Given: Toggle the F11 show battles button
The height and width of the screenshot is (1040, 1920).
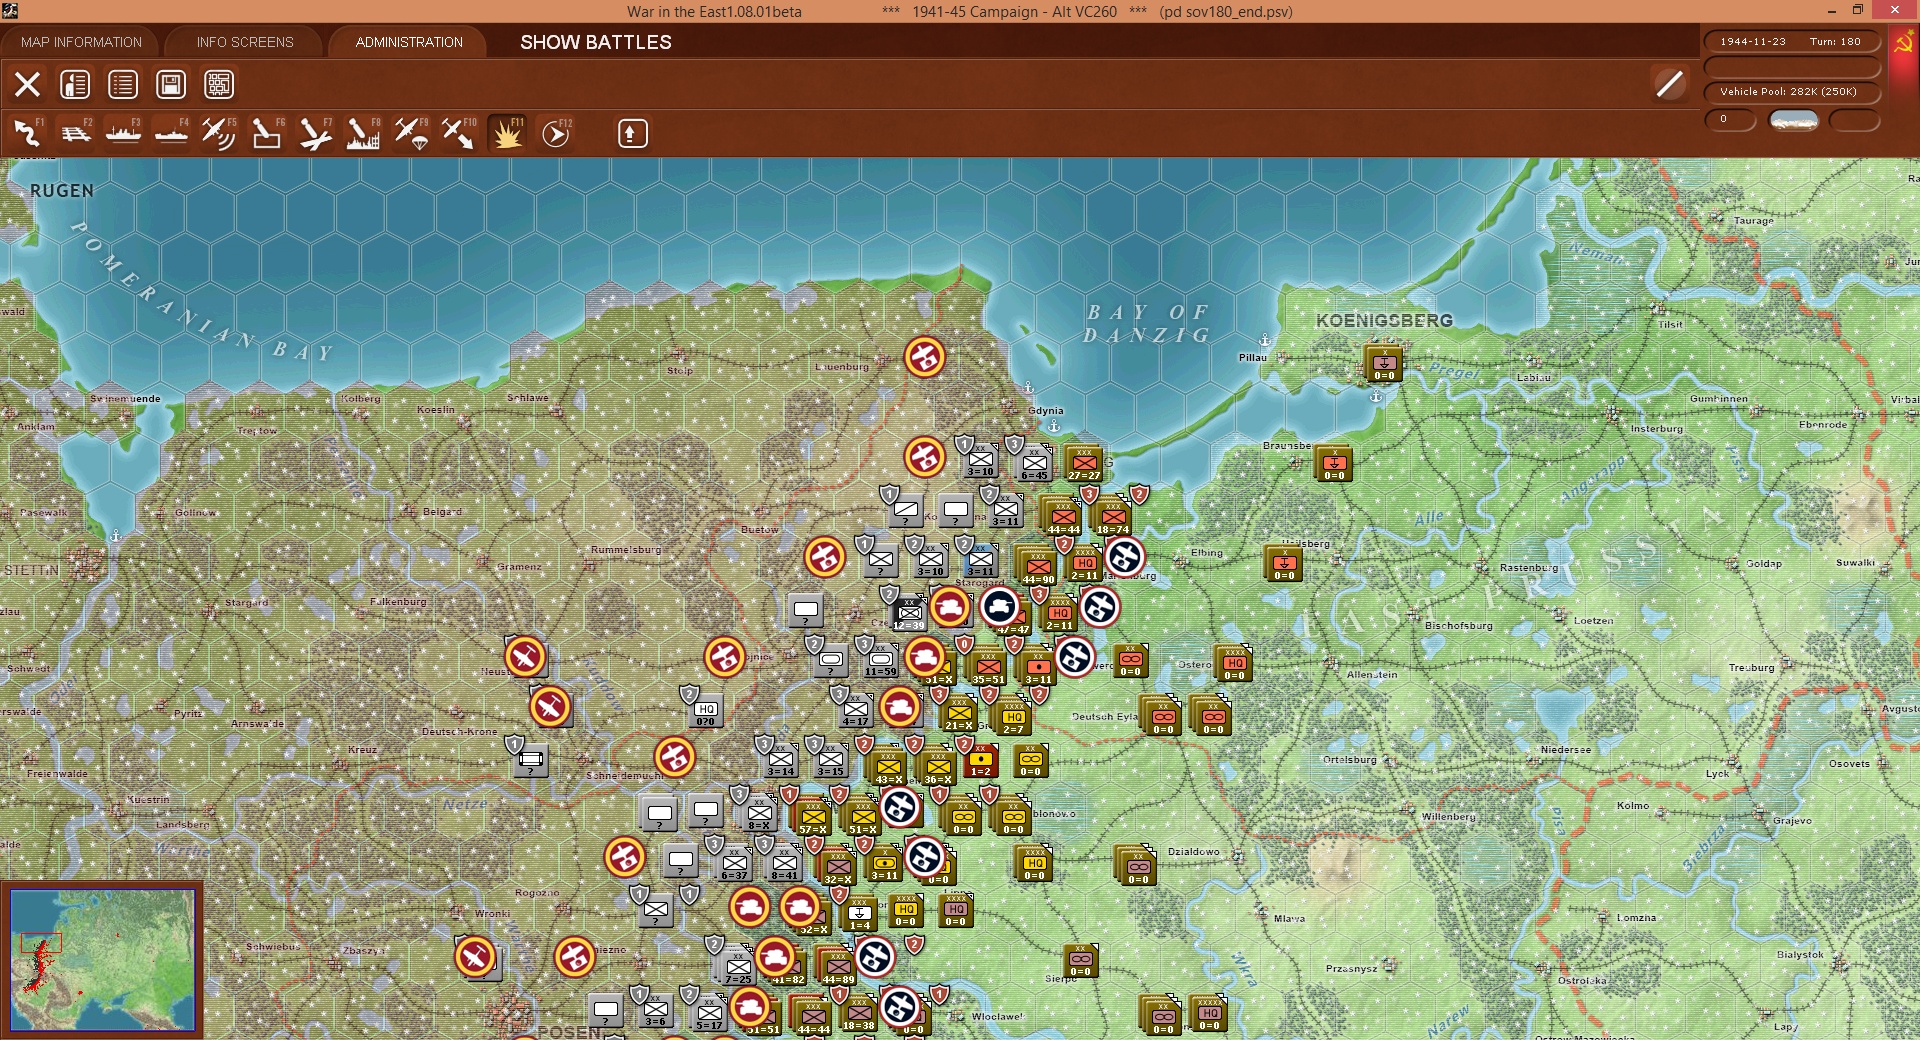Looking at the screenshot, I should (507, 134).
